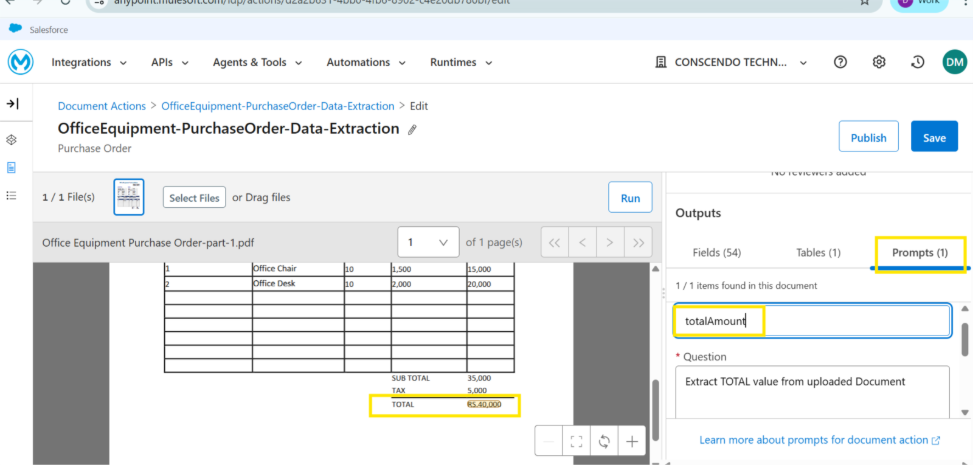
Task: Open the Help question mark icon
Action: 840,62
